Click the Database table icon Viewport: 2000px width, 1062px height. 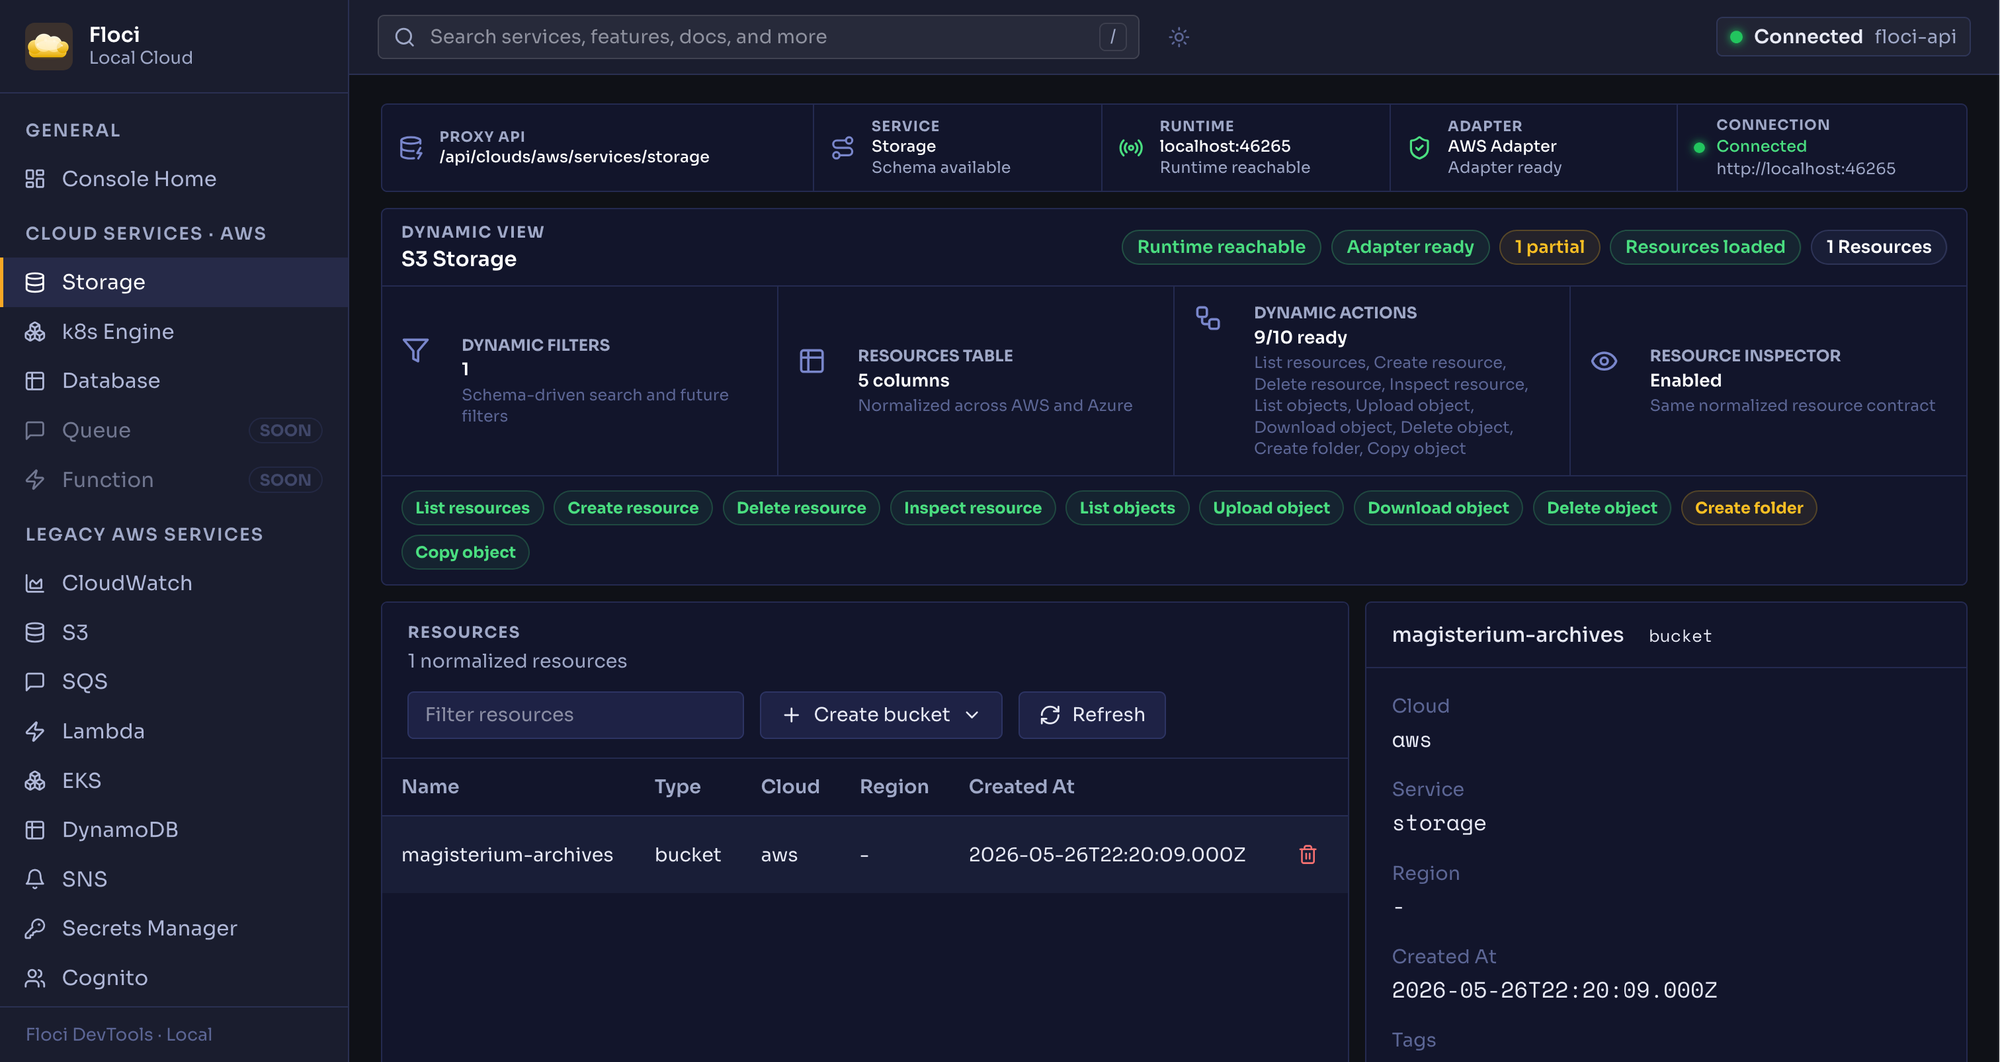pyautogui.click(x=35, y=381)
